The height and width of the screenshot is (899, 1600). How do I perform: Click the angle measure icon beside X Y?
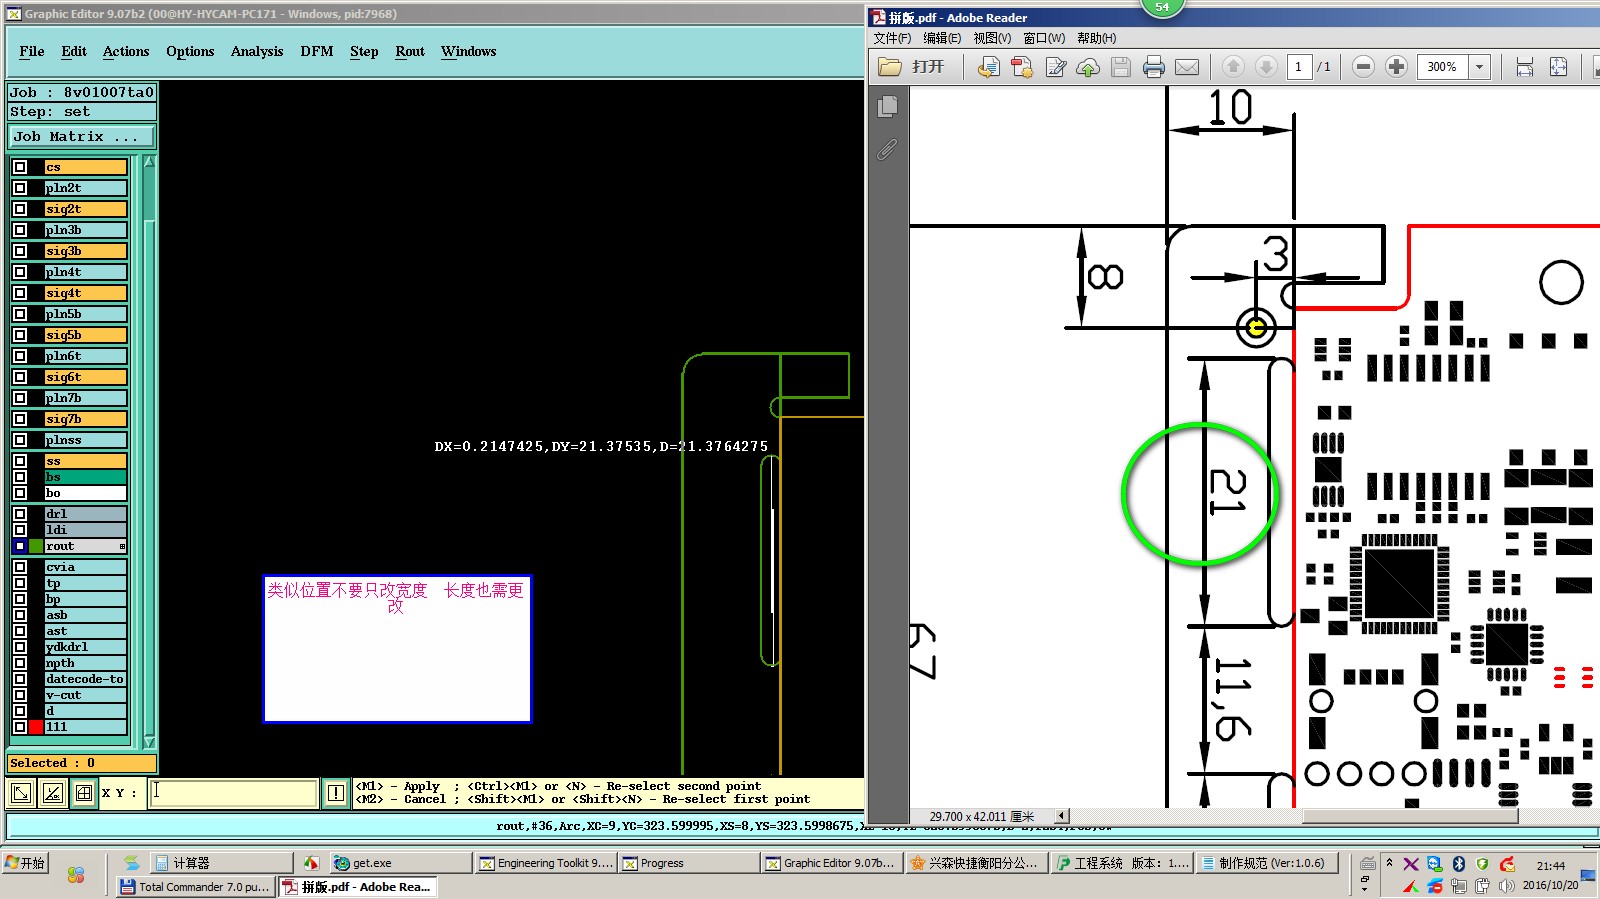click(52, 793)
